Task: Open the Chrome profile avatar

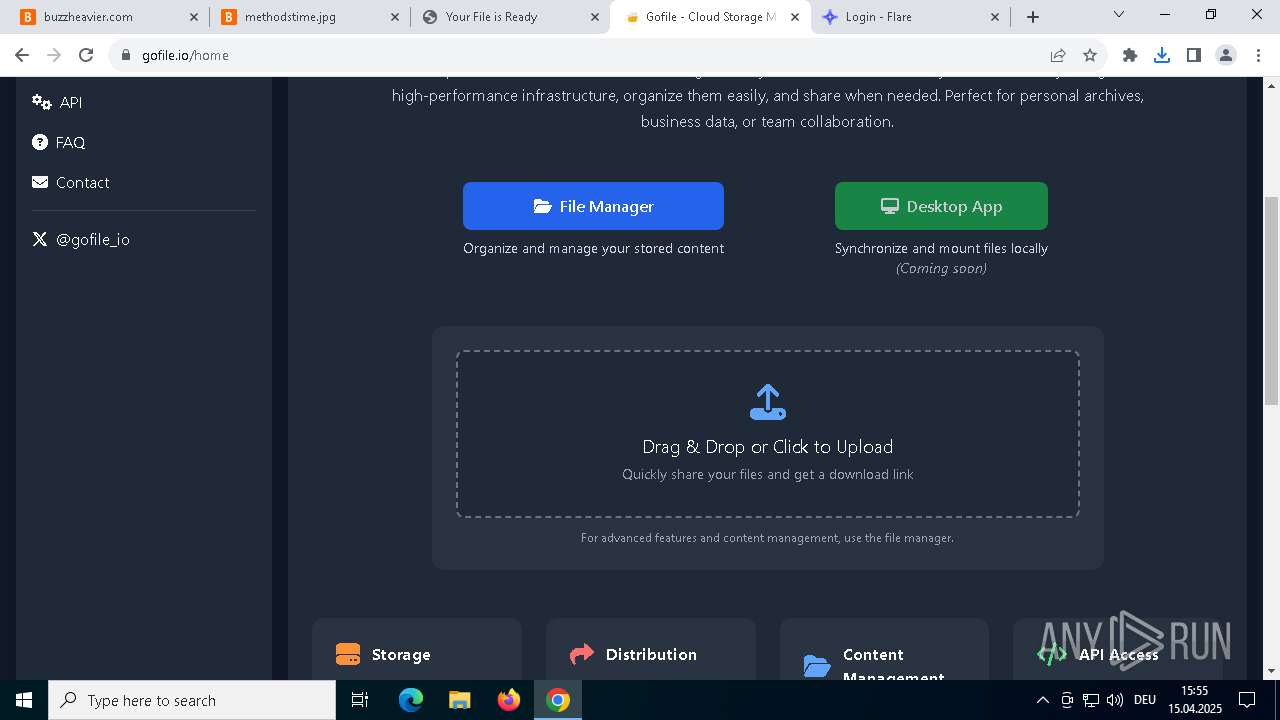Action: (x=1226, y=55)
